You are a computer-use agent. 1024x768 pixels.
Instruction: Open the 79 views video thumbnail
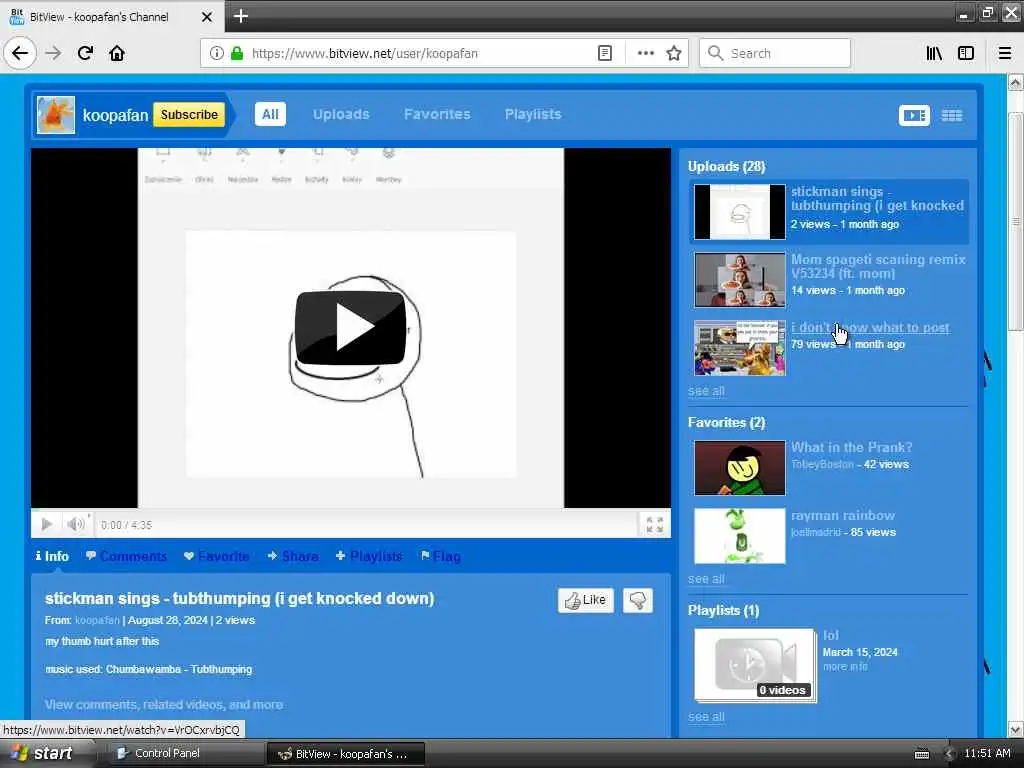[x=739, y=348]
